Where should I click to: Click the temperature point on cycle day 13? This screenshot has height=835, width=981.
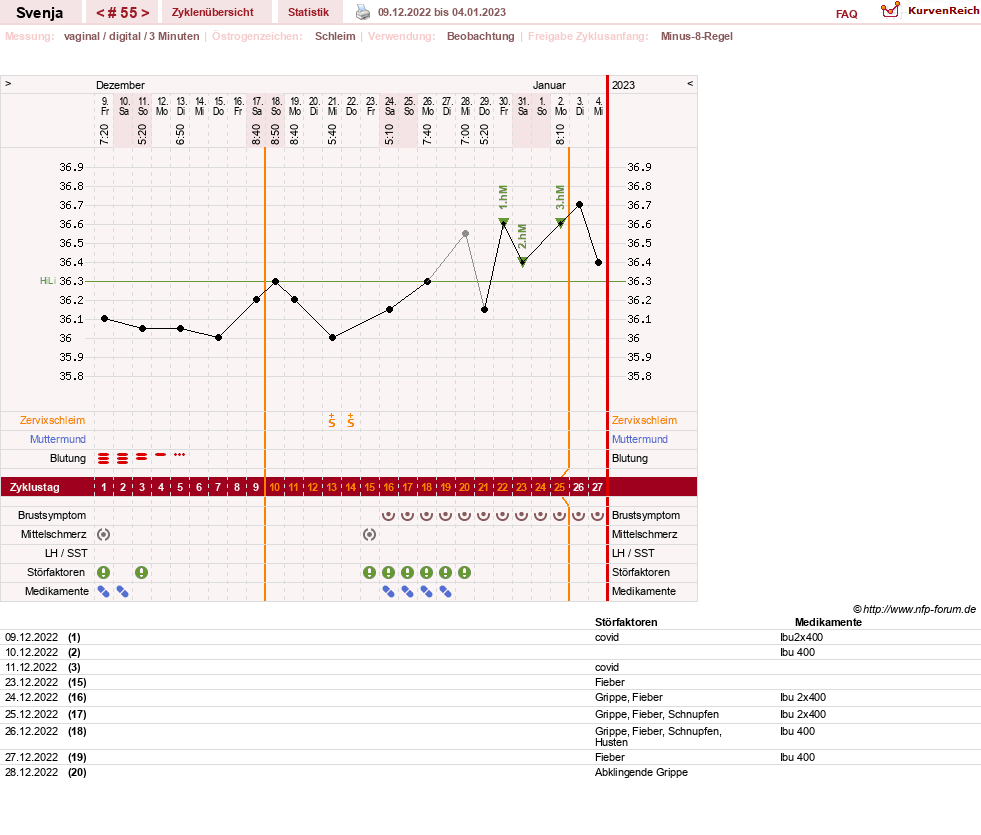332,338
